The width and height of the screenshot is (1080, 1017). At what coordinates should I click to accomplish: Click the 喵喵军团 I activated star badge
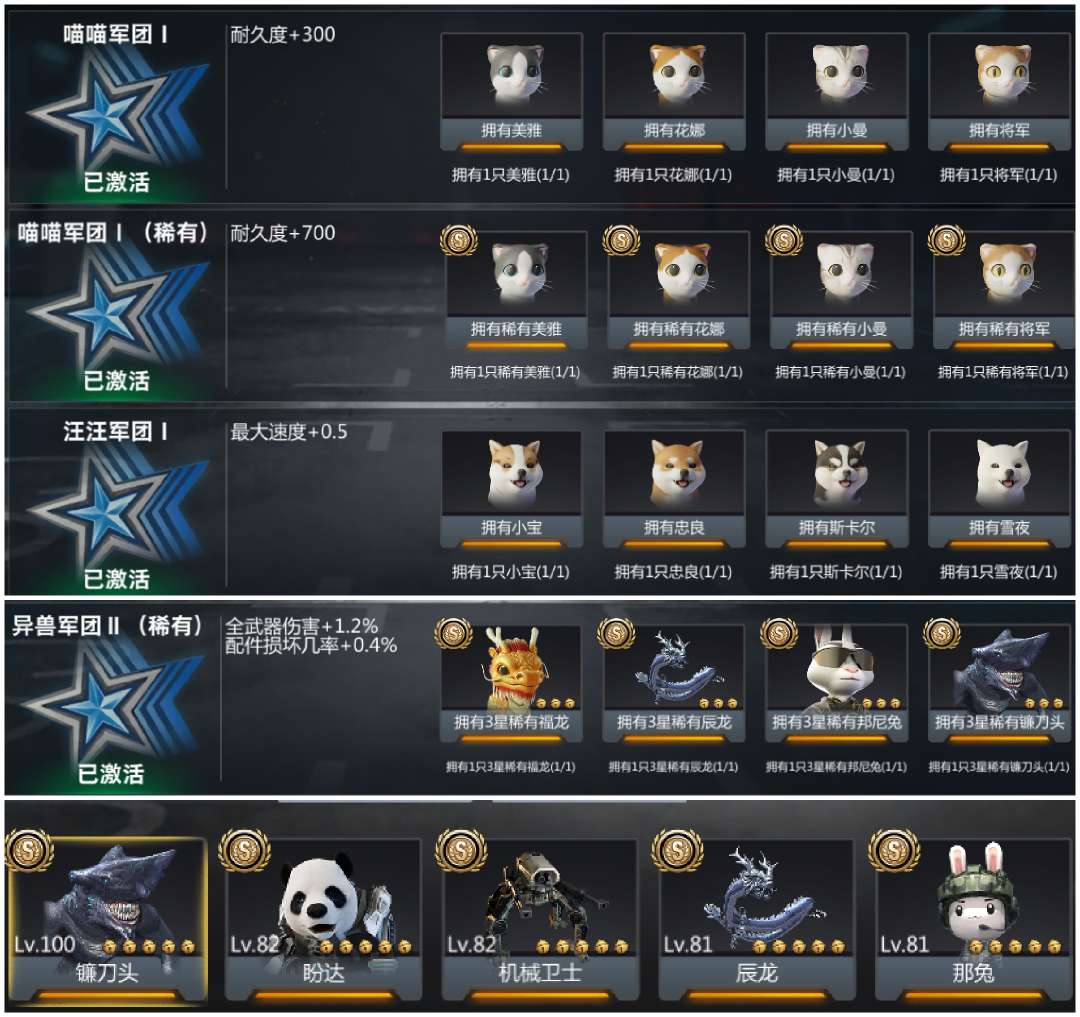(x=116, y=110)
